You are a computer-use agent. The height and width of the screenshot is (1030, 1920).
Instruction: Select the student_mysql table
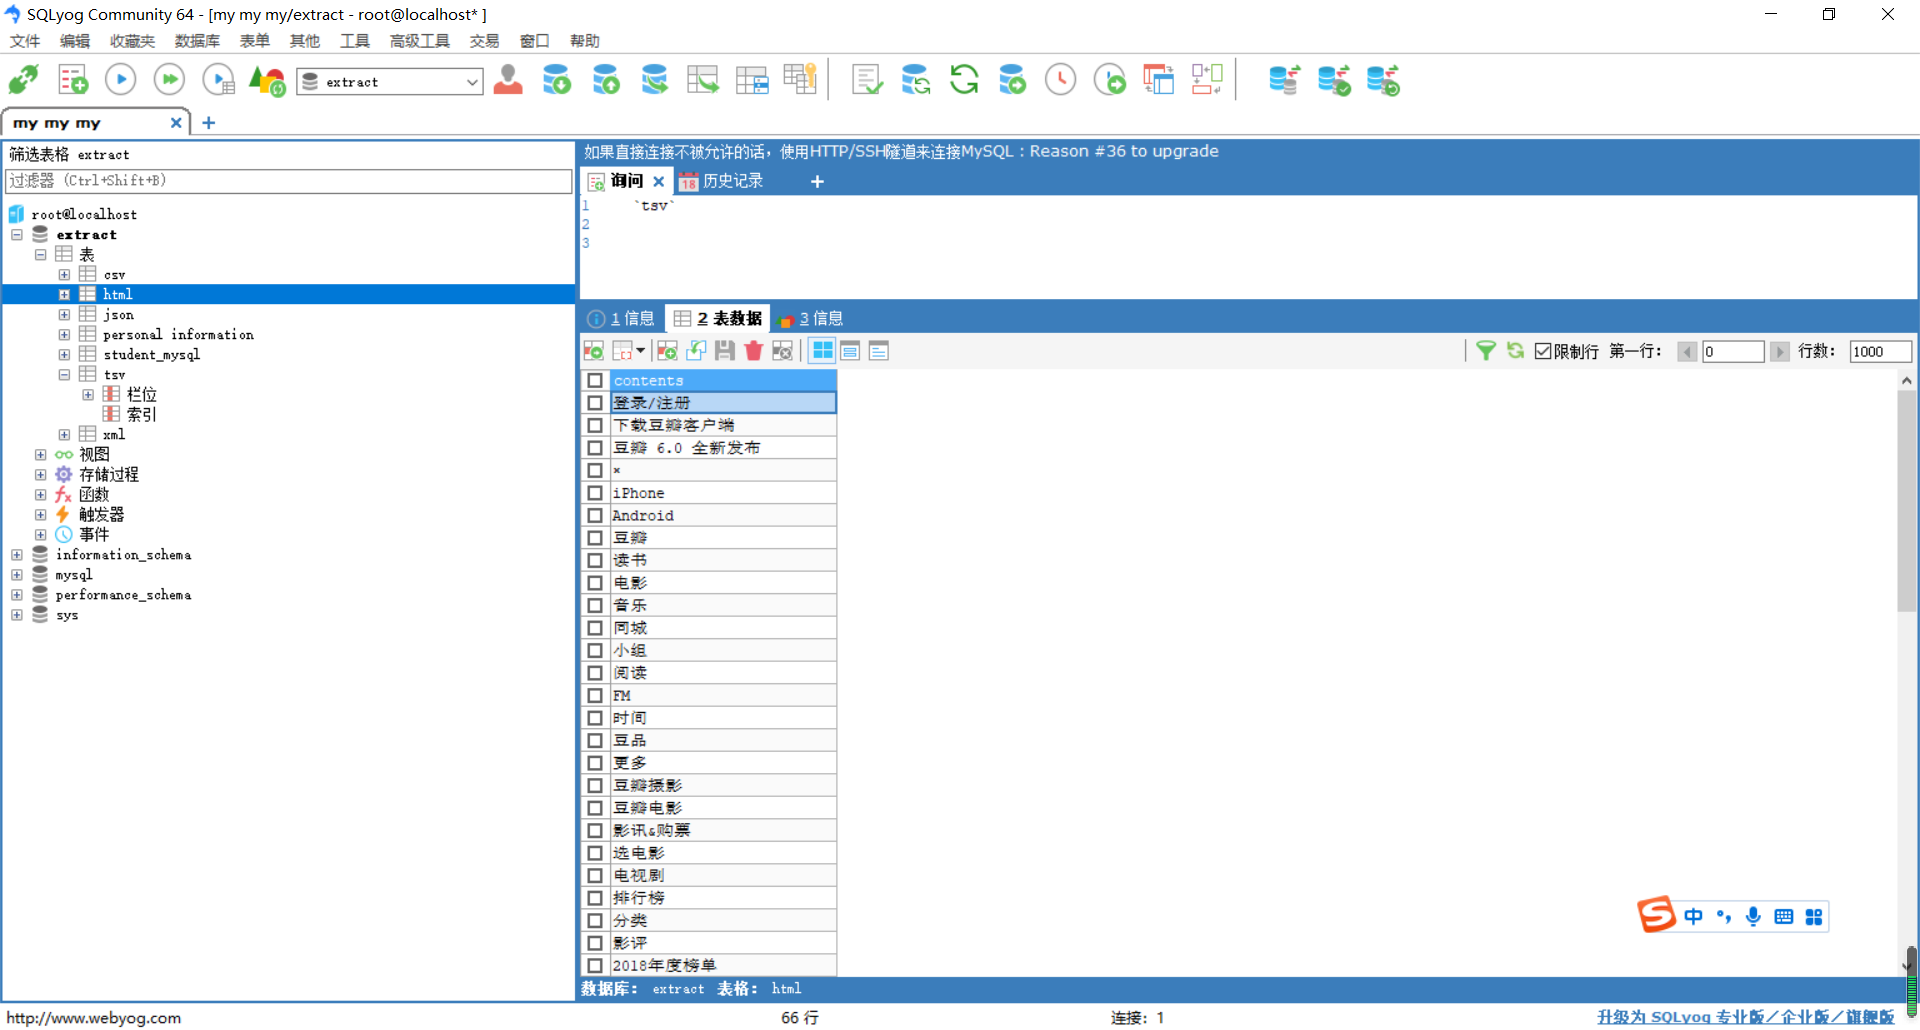(151, 355)
